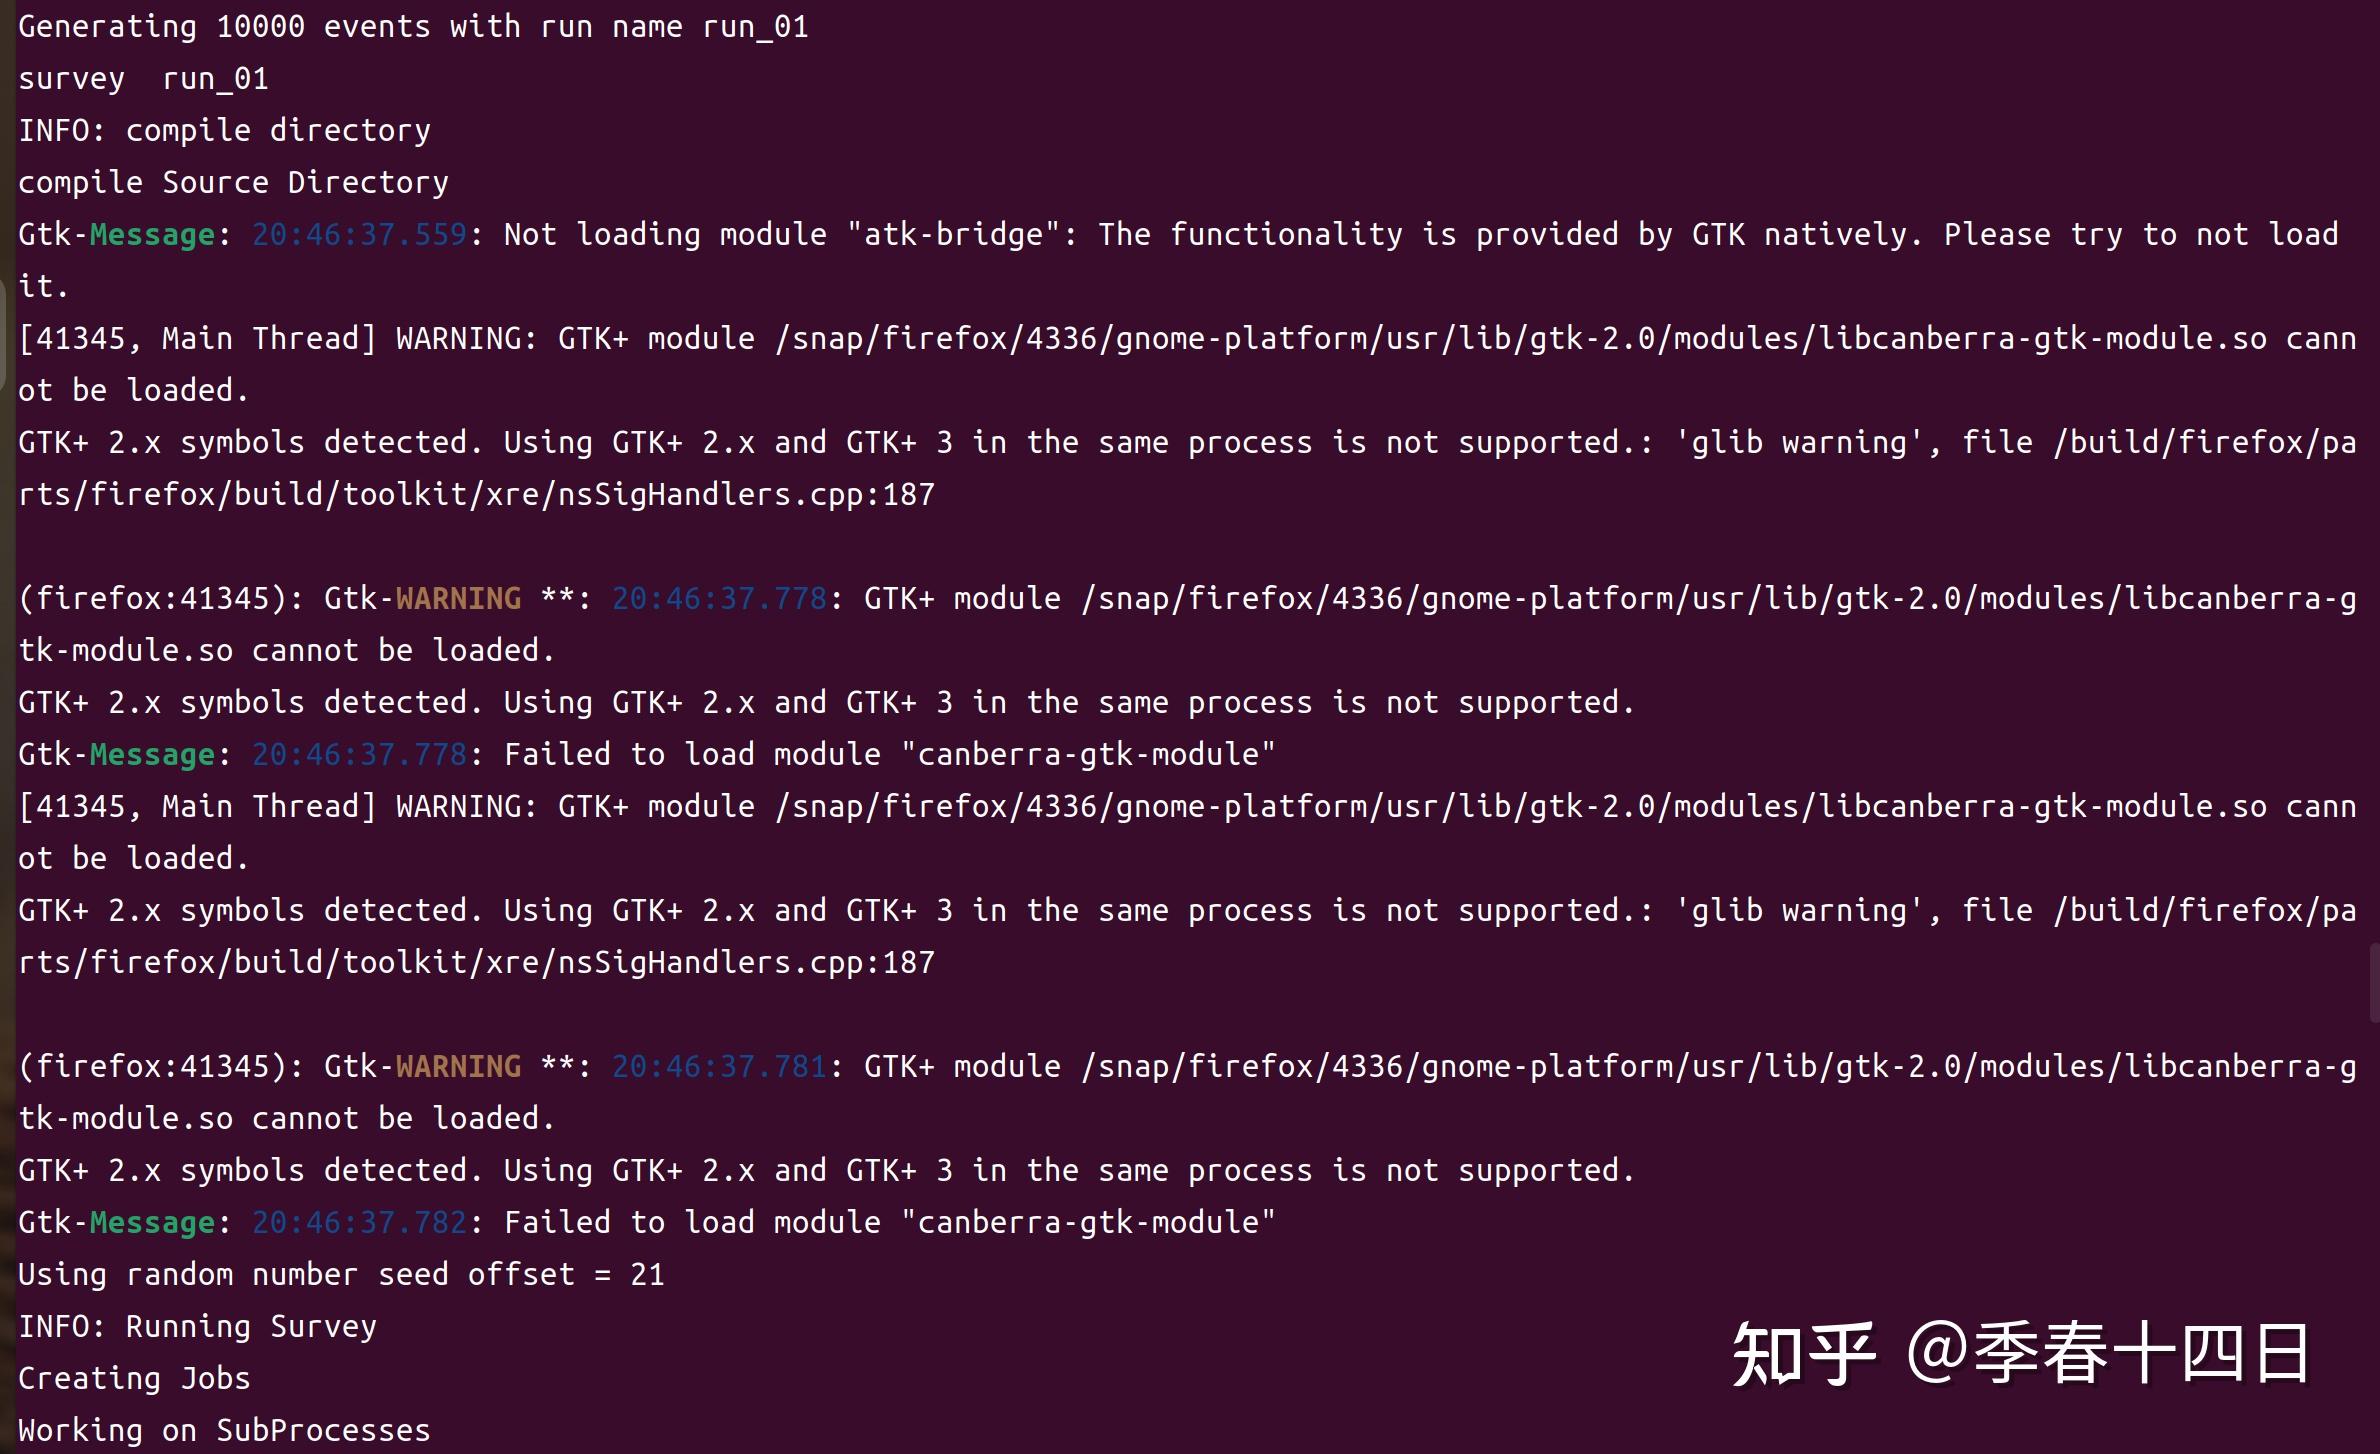This screenshot has width=2380, height=1454.
Task: Click the quoted "atk-bridge" module name
Action: [x=953, y=234]
